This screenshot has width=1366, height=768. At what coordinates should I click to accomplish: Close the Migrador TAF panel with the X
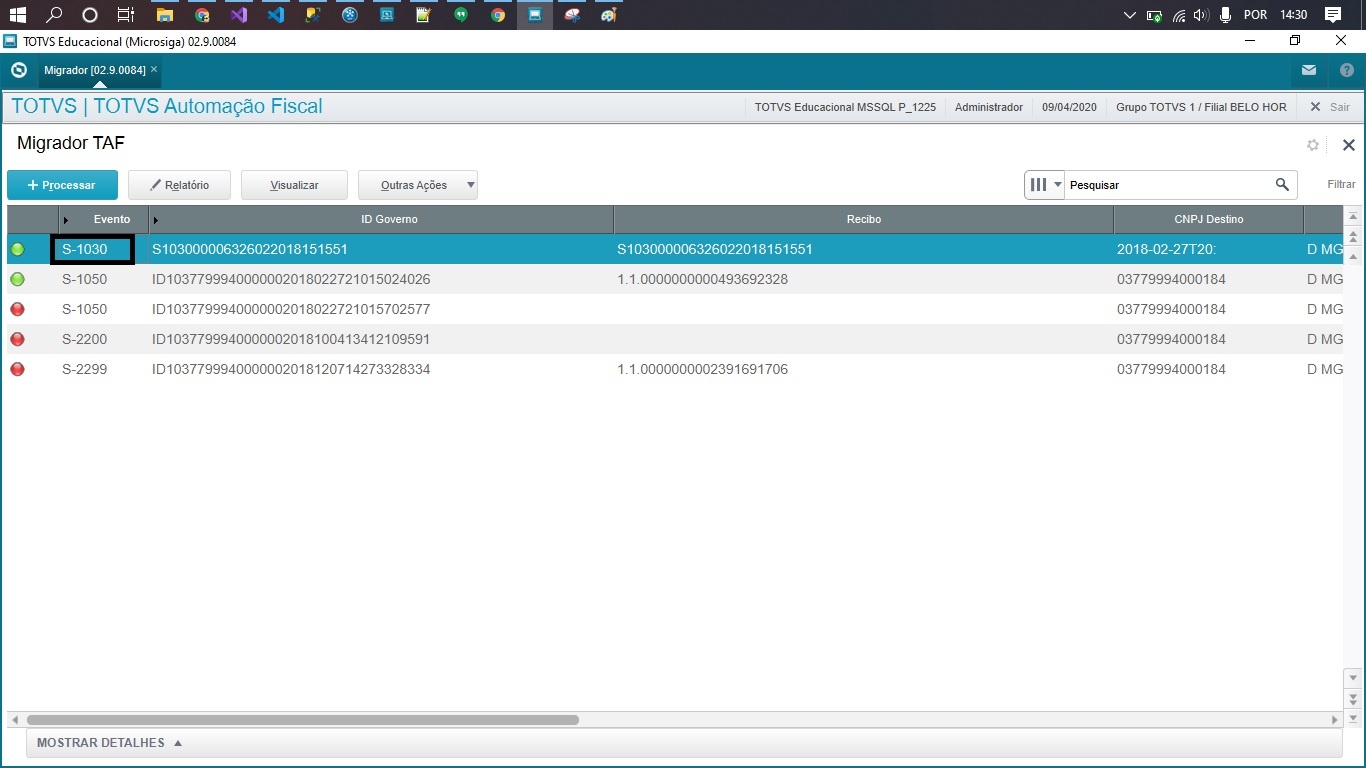pyautogui.click(x=1349, y=145)
